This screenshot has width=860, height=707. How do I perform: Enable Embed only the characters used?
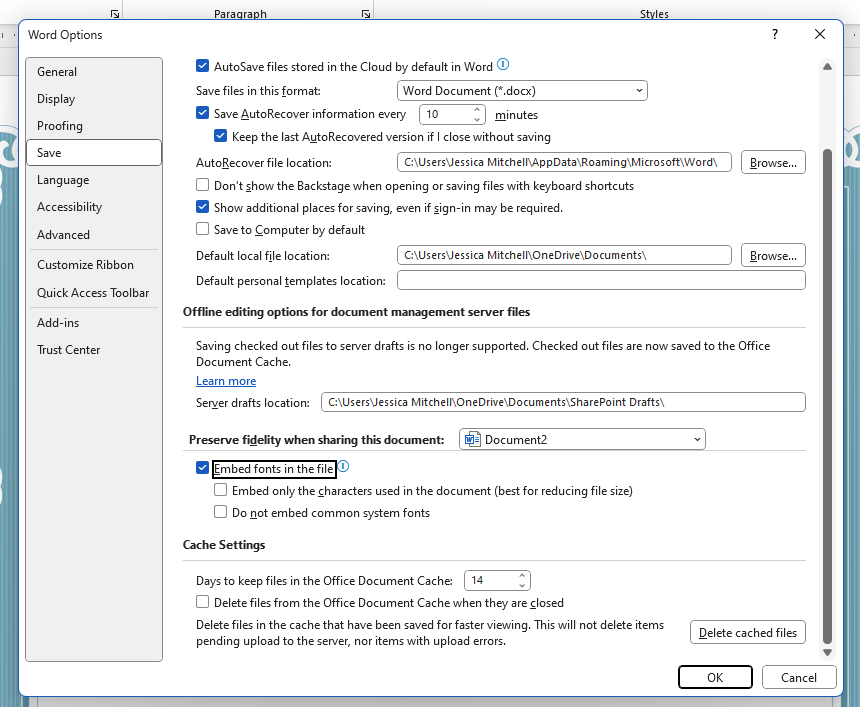click(x=220, y=490)
